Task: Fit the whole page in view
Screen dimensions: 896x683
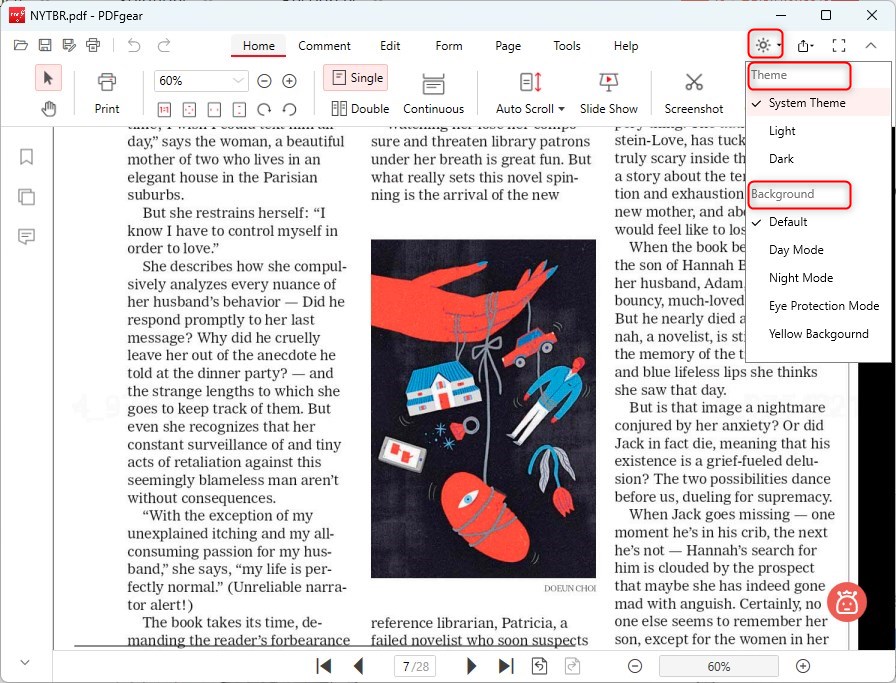Action: click(x=189, y=109)
